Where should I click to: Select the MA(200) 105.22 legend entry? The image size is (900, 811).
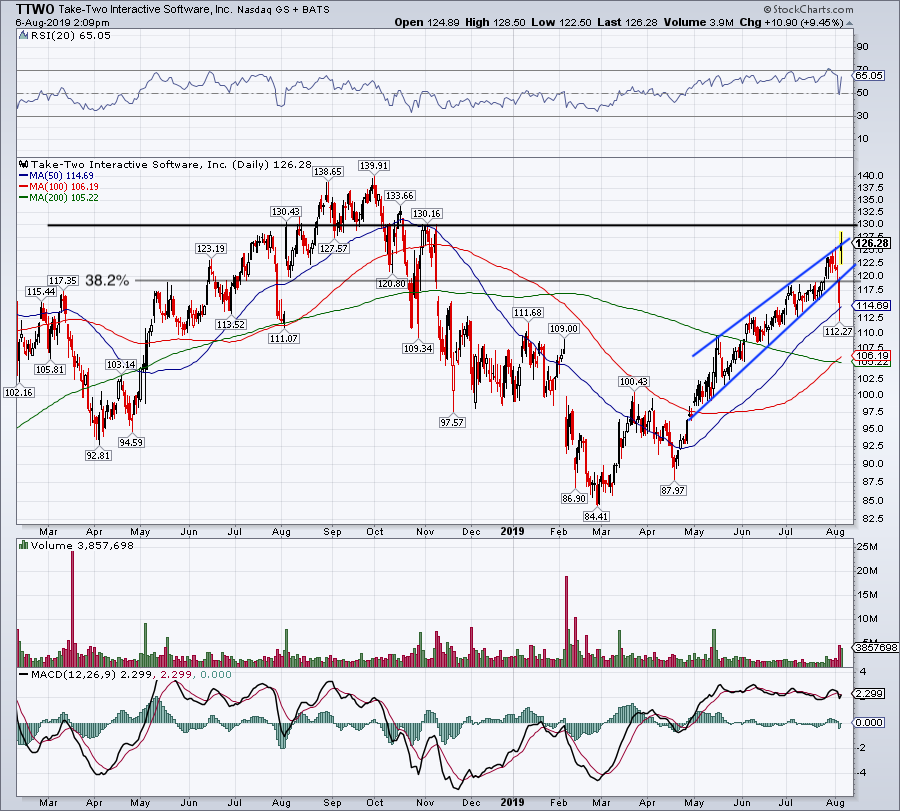pos(58,197)
